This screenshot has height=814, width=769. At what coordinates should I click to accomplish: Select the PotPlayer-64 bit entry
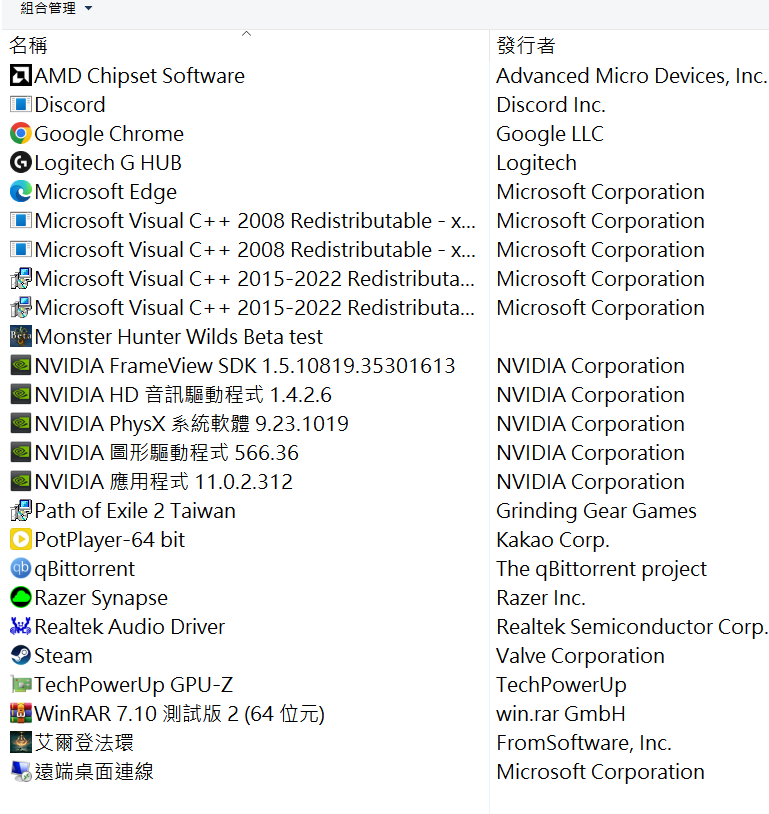click(110, 540)
